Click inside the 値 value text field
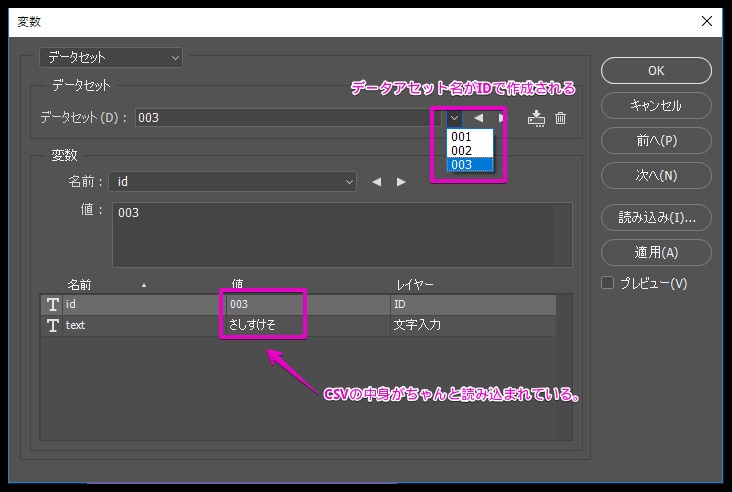Viewport: 732px width, 492px height. [340, 234]
